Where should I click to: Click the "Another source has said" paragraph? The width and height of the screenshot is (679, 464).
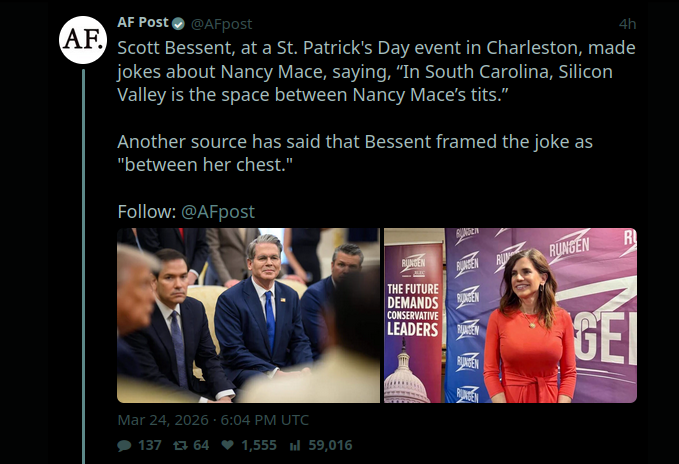376,152
